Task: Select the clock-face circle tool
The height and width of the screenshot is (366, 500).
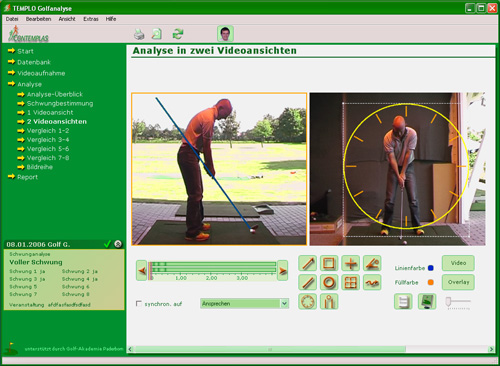Action: [x=308, y=302]
